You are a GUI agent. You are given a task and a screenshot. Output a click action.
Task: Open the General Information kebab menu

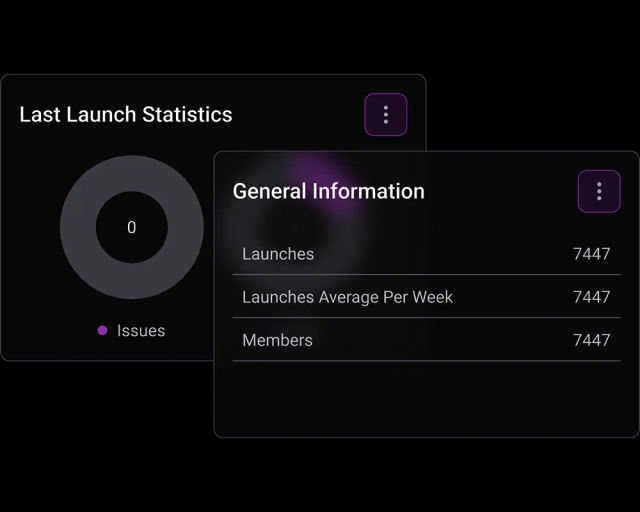[599, 191]
